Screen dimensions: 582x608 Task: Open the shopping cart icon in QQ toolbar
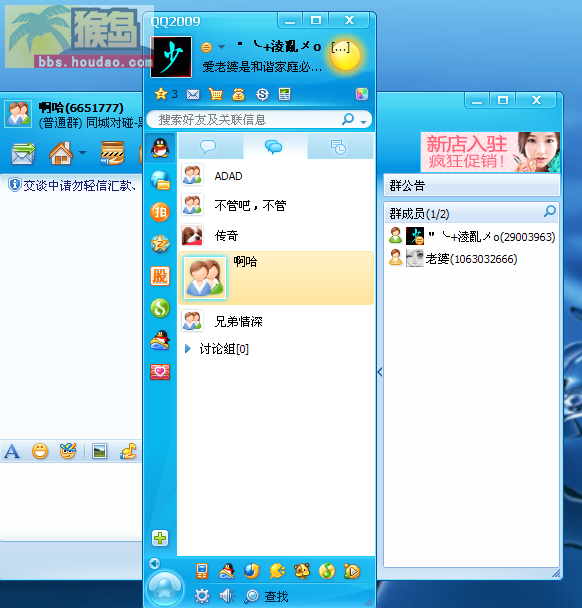216,94
